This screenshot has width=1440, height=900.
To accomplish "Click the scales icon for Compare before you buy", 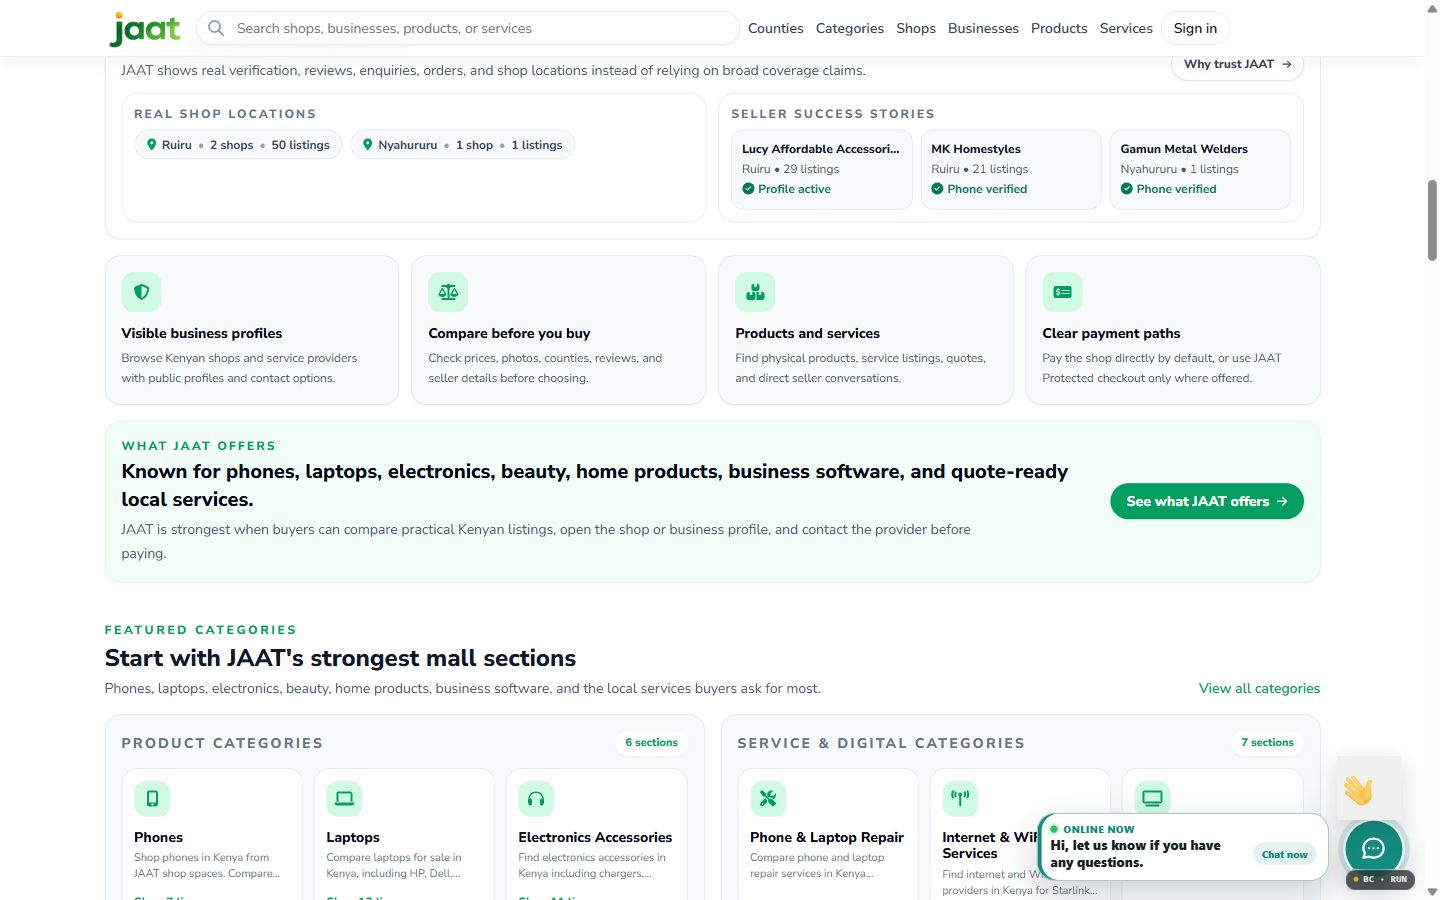I will click(448, 292).
